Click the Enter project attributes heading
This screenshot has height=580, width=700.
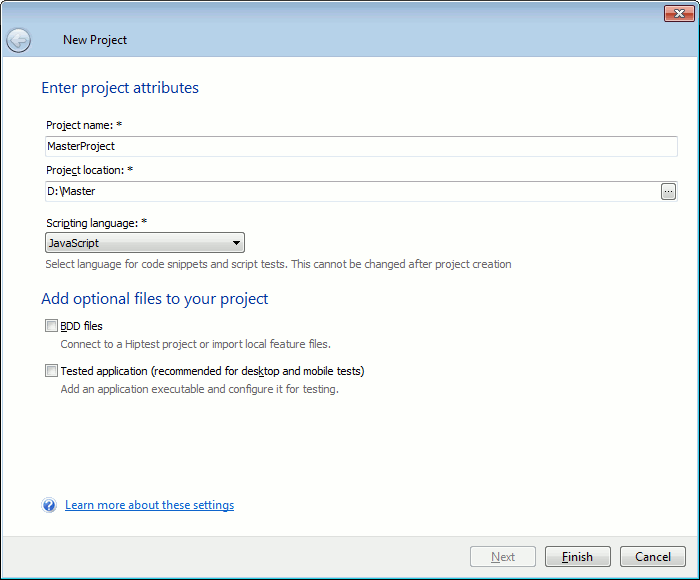pyautogui.click(x=120, y=88)
